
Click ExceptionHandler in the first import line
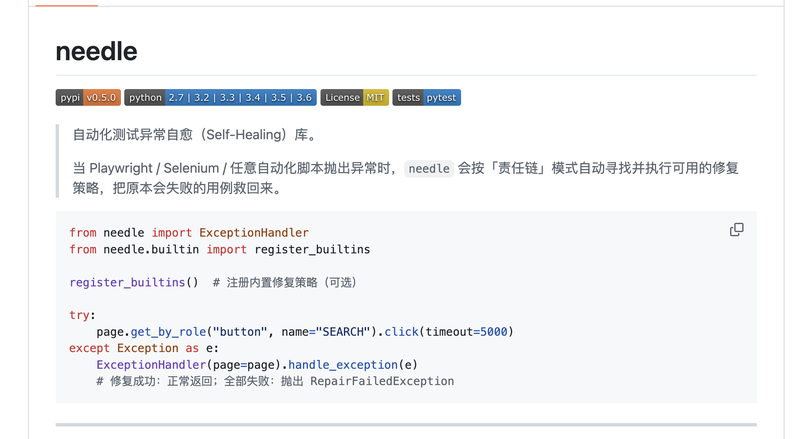(254, 233)
